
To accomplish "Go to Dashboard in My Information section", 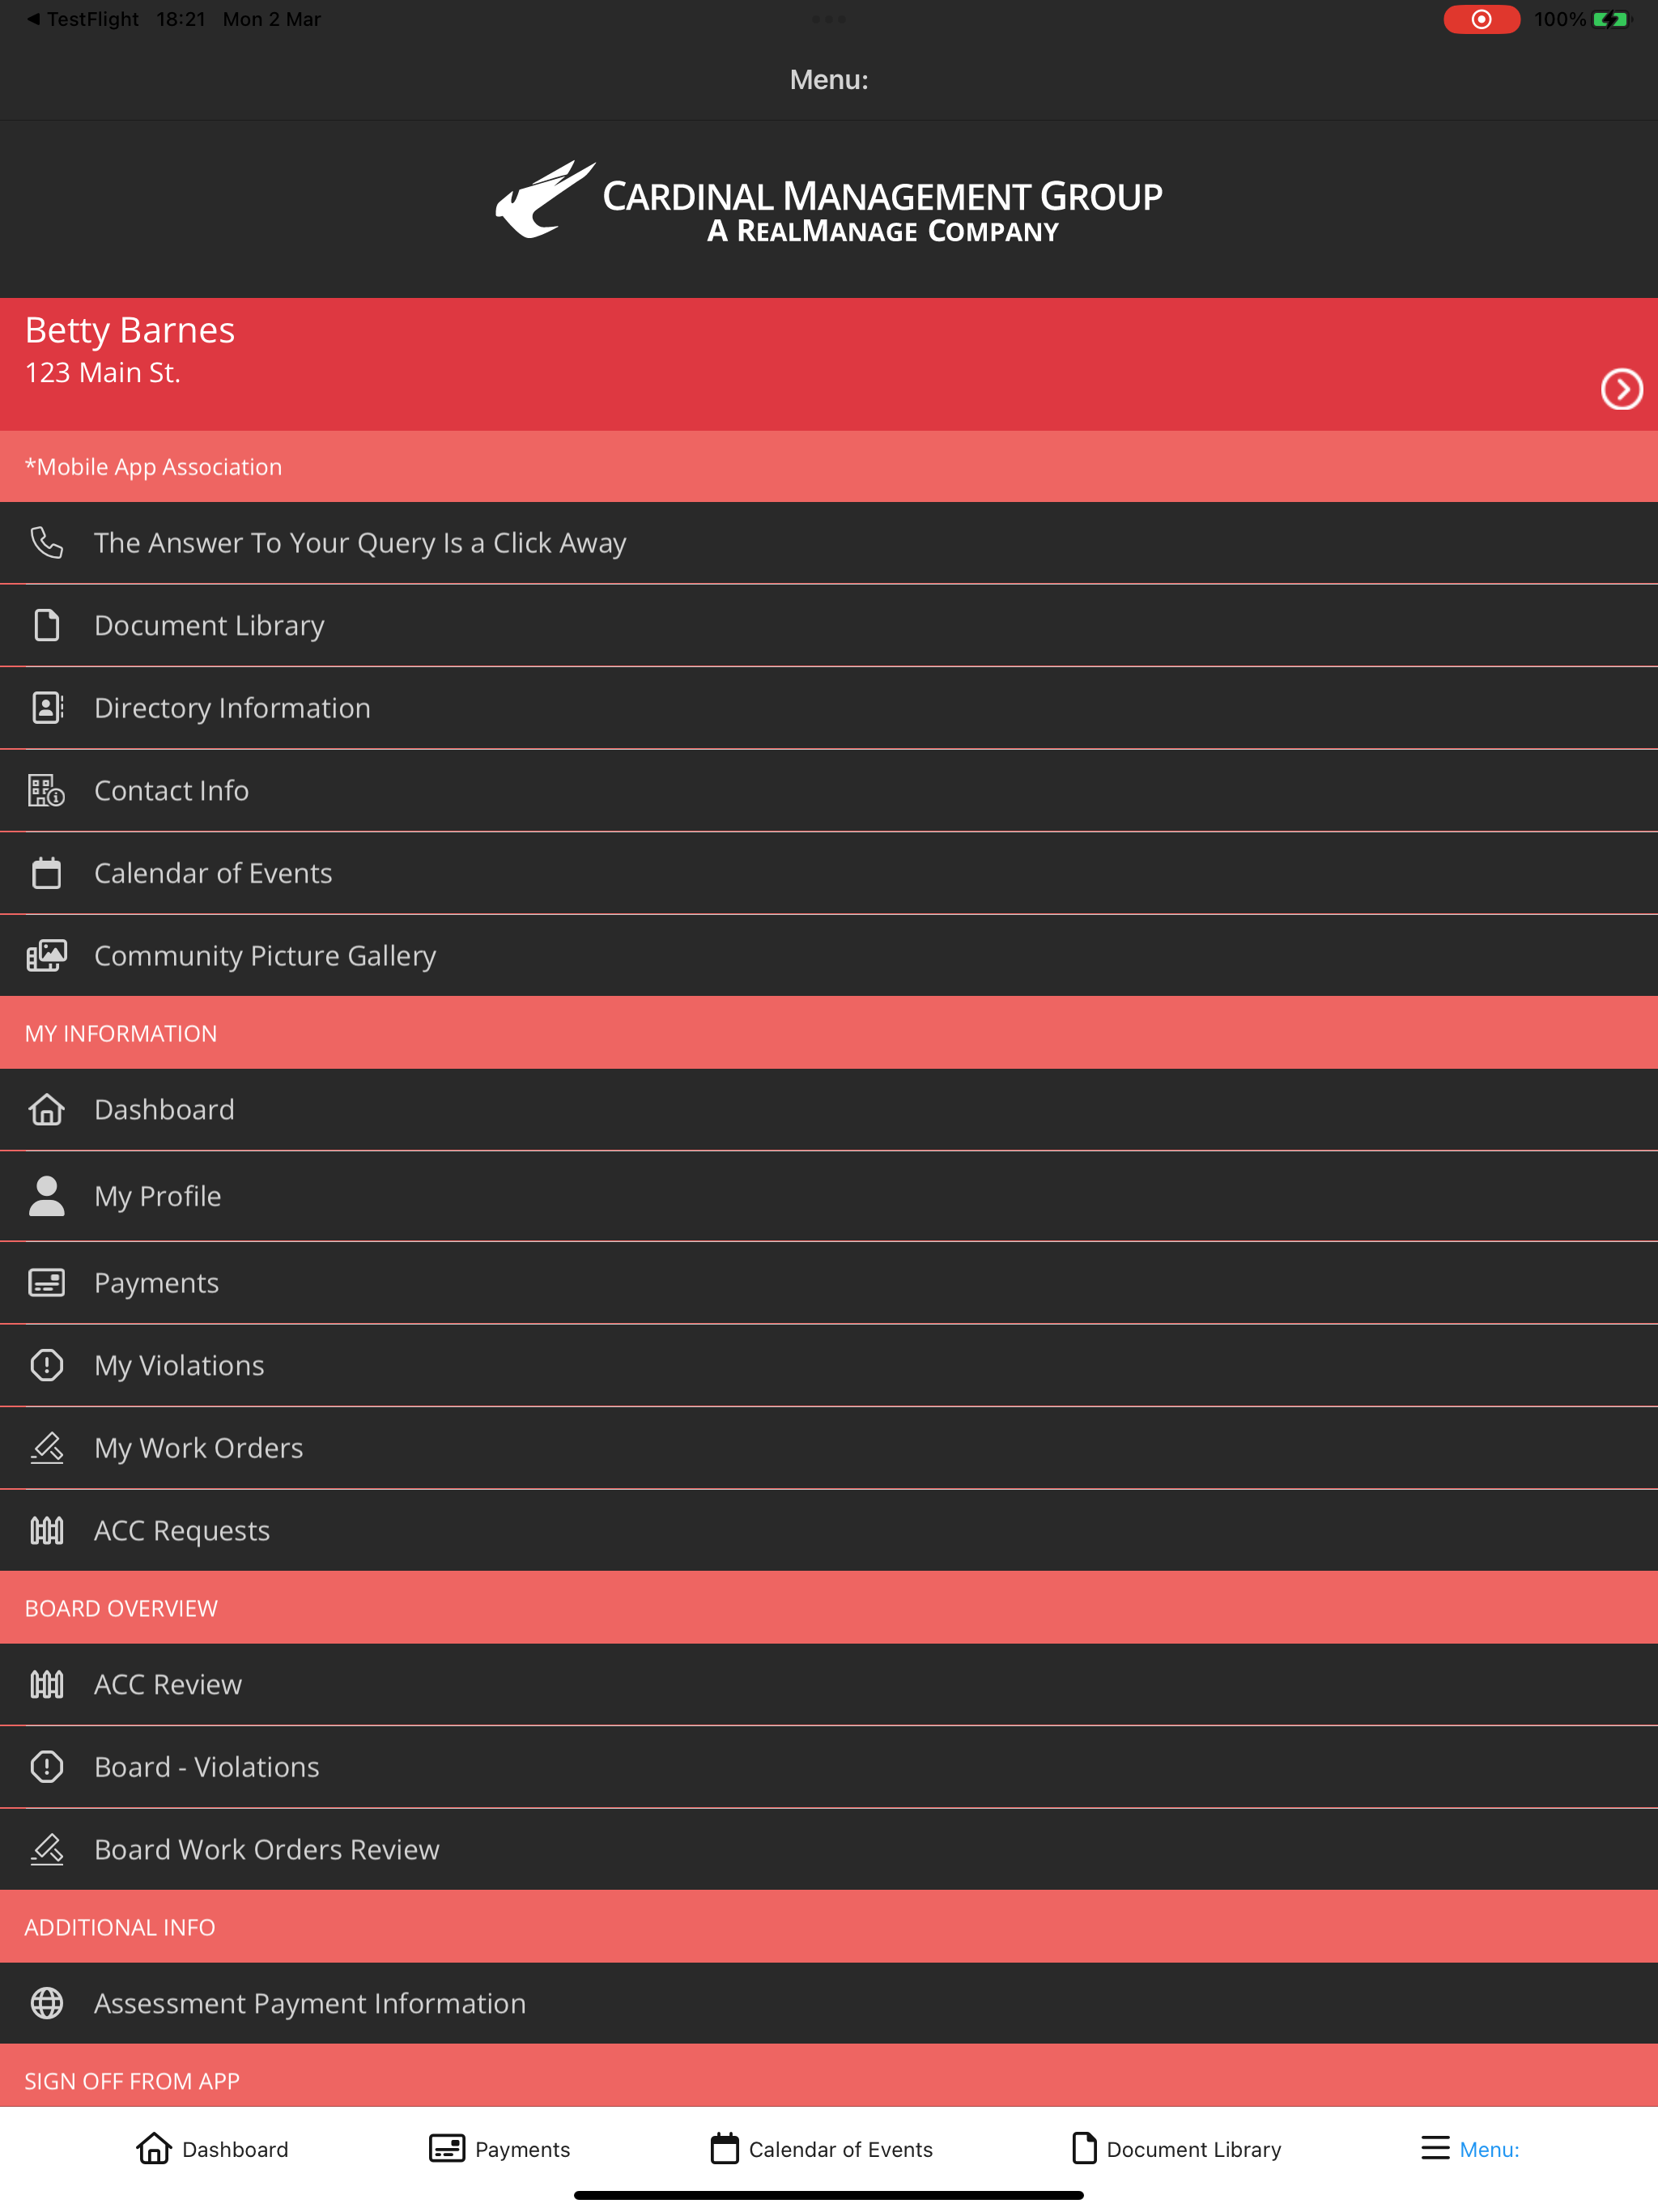I will [x=829, y=1110].
